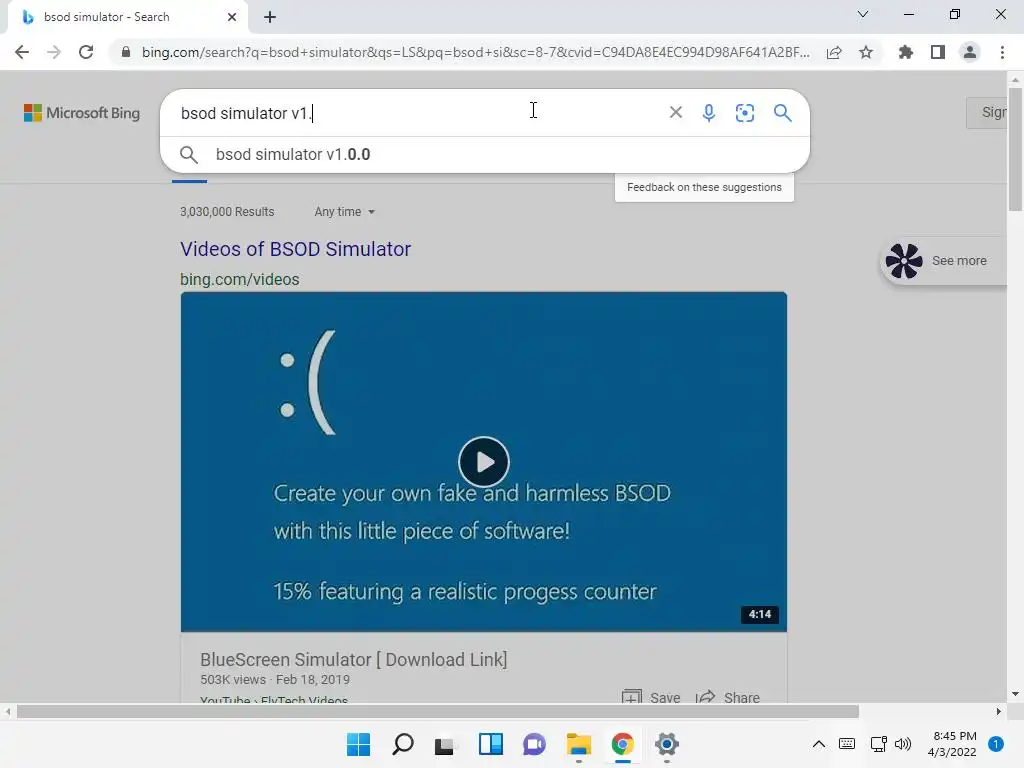Open Task View from taskbar
This screenshot has width=1024, height=768.
click(x=445, y=744)
